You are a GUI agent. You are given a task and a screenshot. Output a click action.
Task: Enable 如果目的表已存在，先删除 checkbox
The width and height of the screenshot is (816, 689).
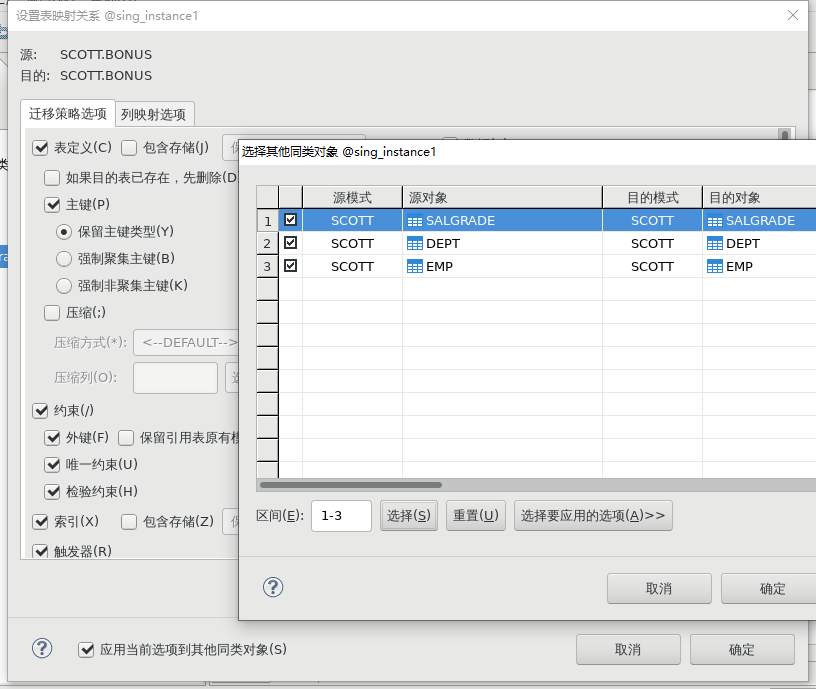(x=52, y=178)
